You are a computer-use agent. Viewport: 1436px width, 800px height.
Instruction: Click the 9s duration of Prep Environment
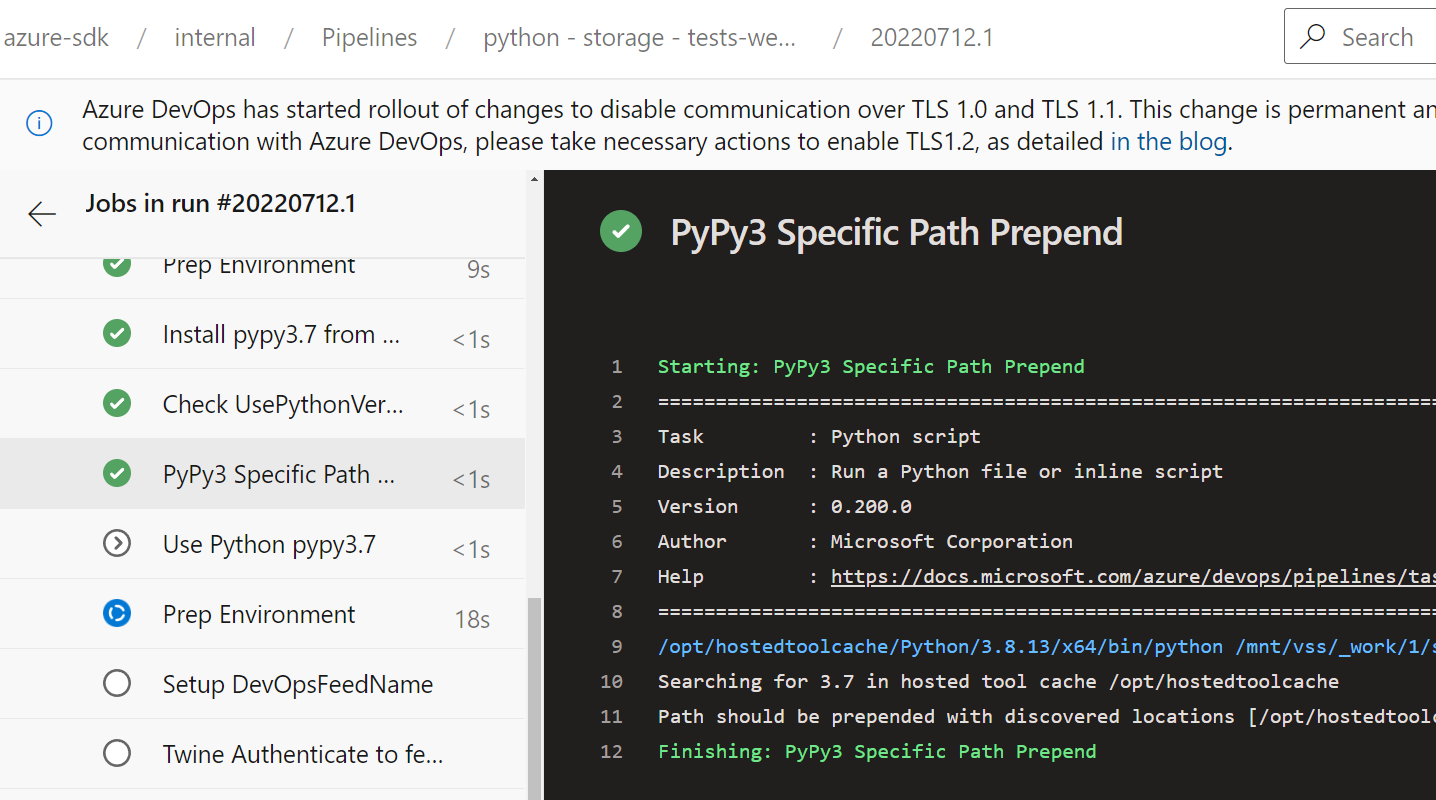(x=478, y=269)
